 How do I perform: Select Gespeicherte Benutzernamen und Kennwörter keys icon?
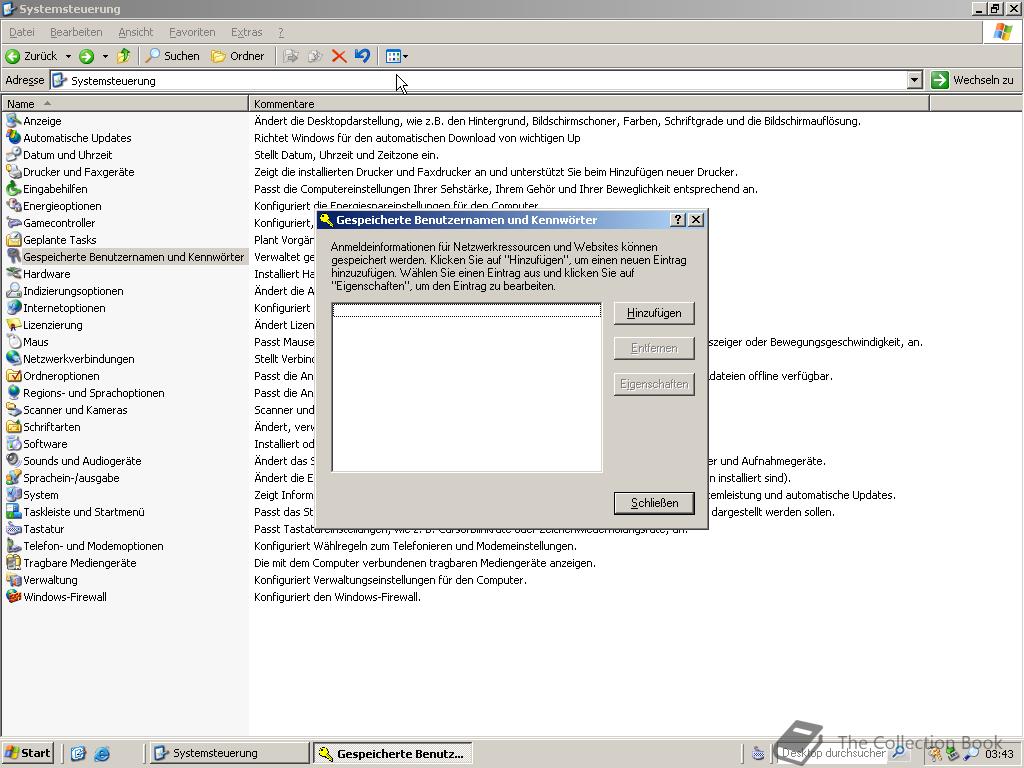tap(14, 256)
